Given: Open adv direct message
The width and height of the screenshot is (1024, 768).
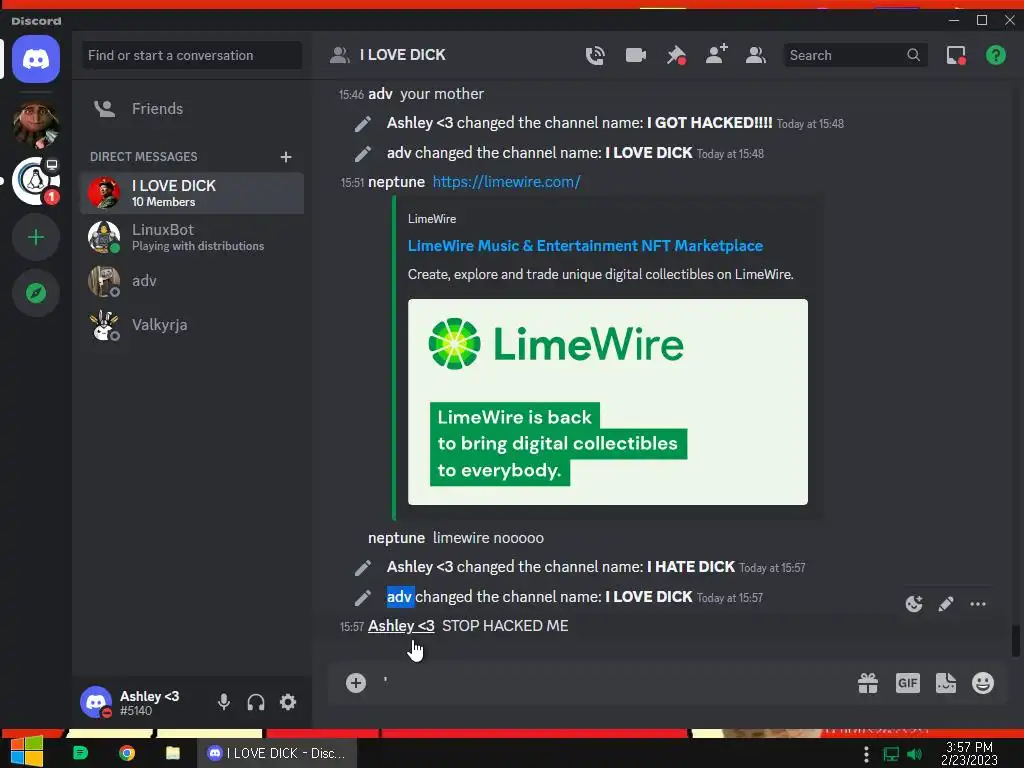Looking at the screenshot, I should click(192, 281).
